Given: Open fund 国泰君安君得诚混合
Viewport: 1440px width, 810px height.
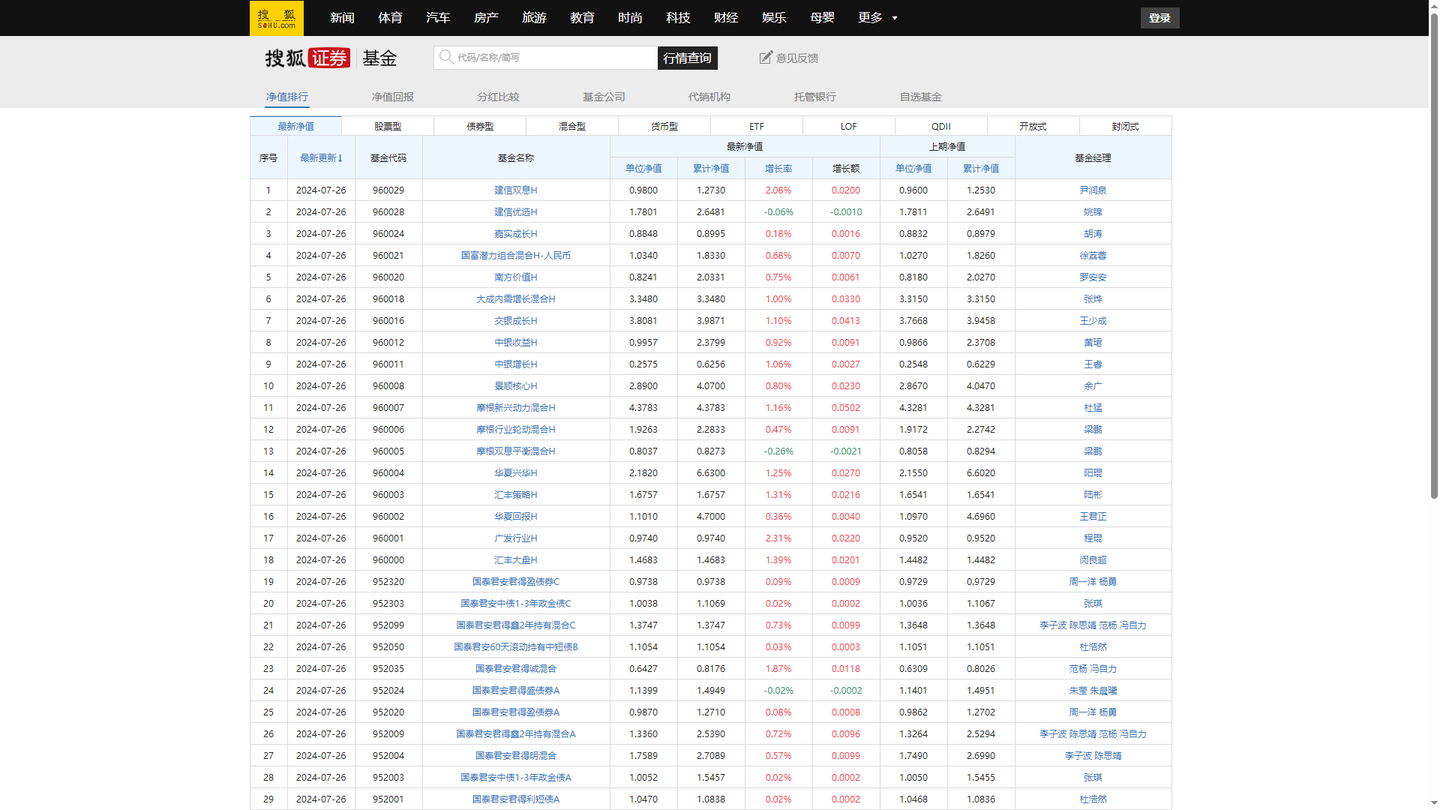Looking at the screenshot, I should [x=516, y=669].
